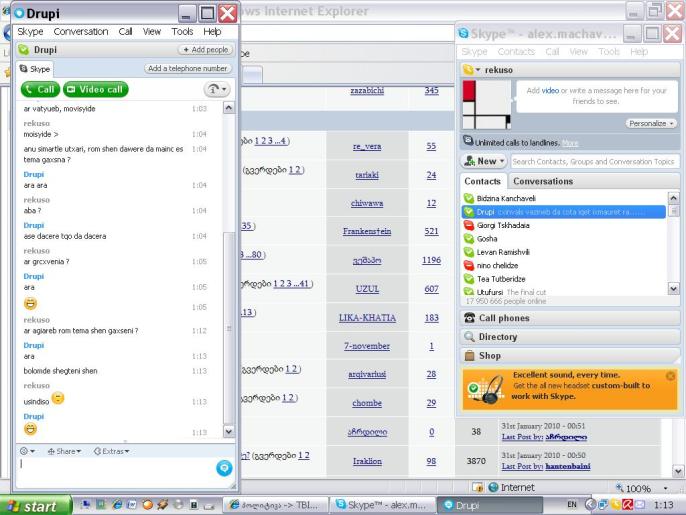Open Directory panel
Viewport: 686px width, 515px height.
click(570, 337)
